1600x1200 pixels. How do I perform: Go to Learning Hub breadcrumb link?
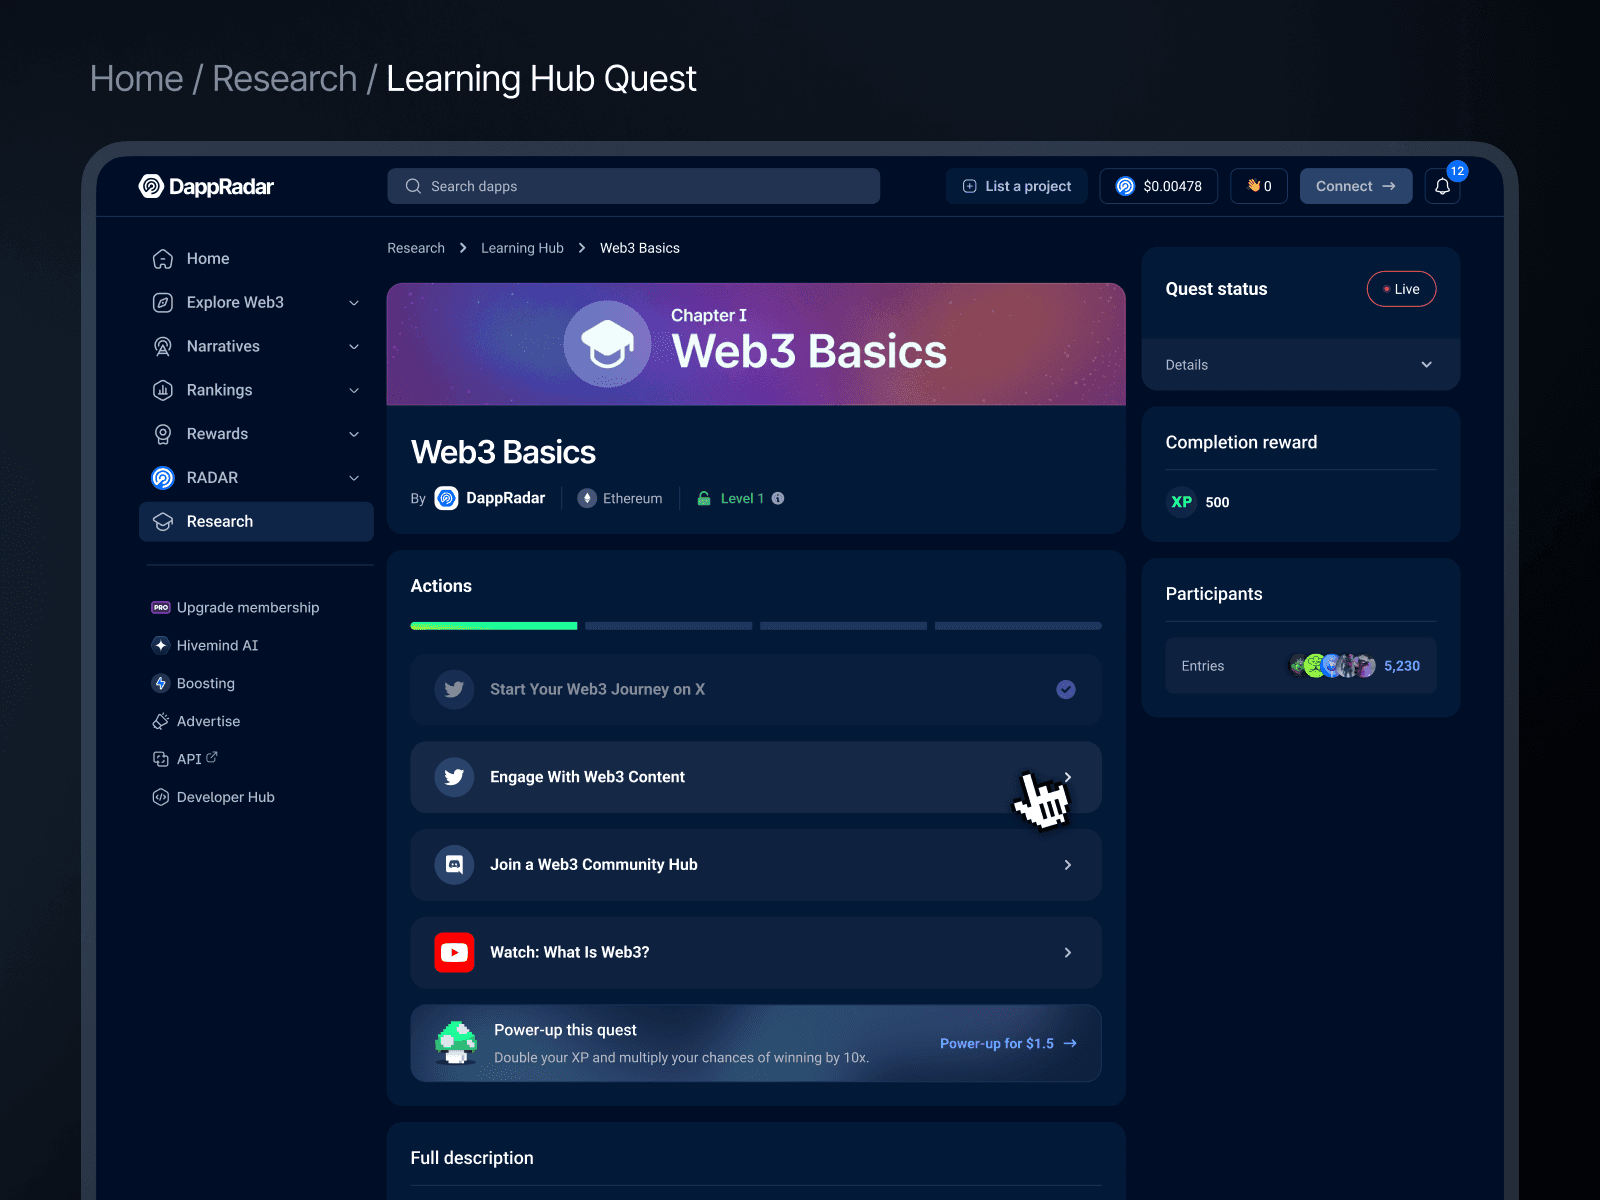tap(522, 248)
